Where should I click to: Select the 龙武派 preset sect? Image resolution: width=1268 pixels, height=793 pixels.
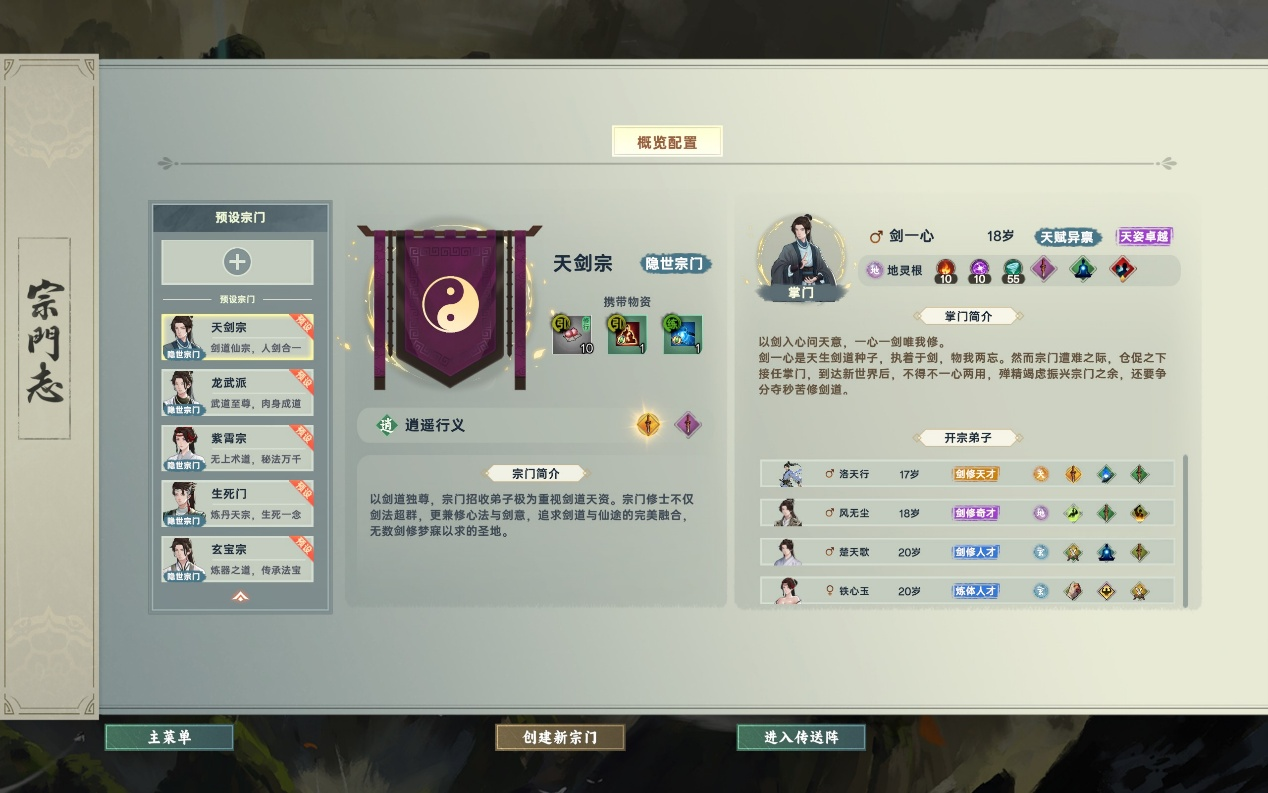coord(237,393)
